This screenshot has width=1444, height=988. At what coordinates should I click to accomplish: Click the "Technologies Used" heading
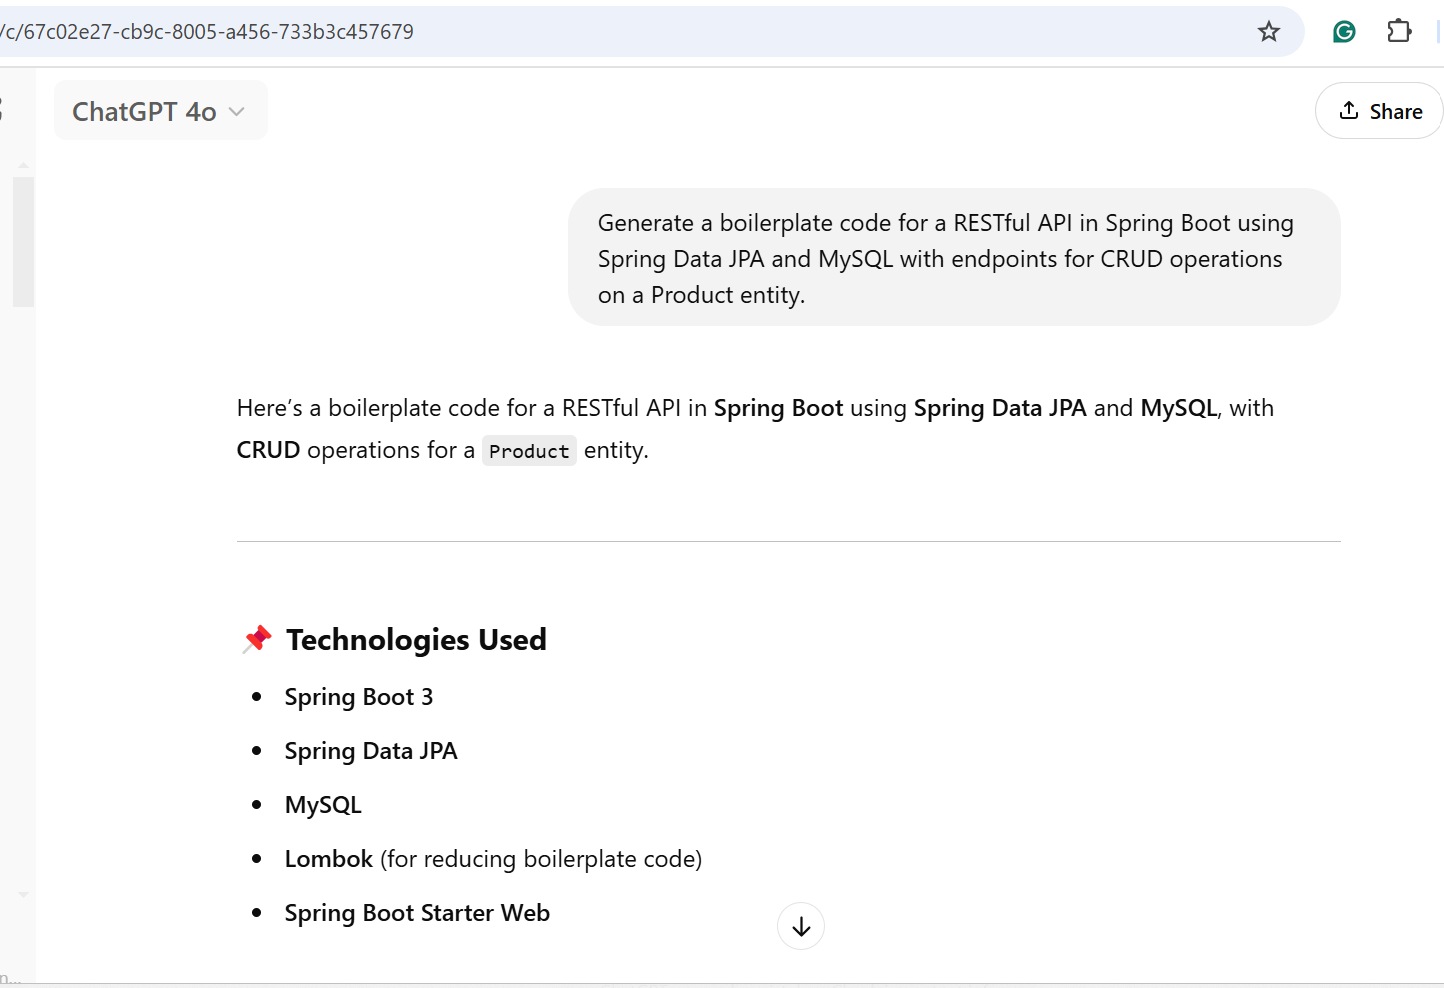click(x=416, y=640)
